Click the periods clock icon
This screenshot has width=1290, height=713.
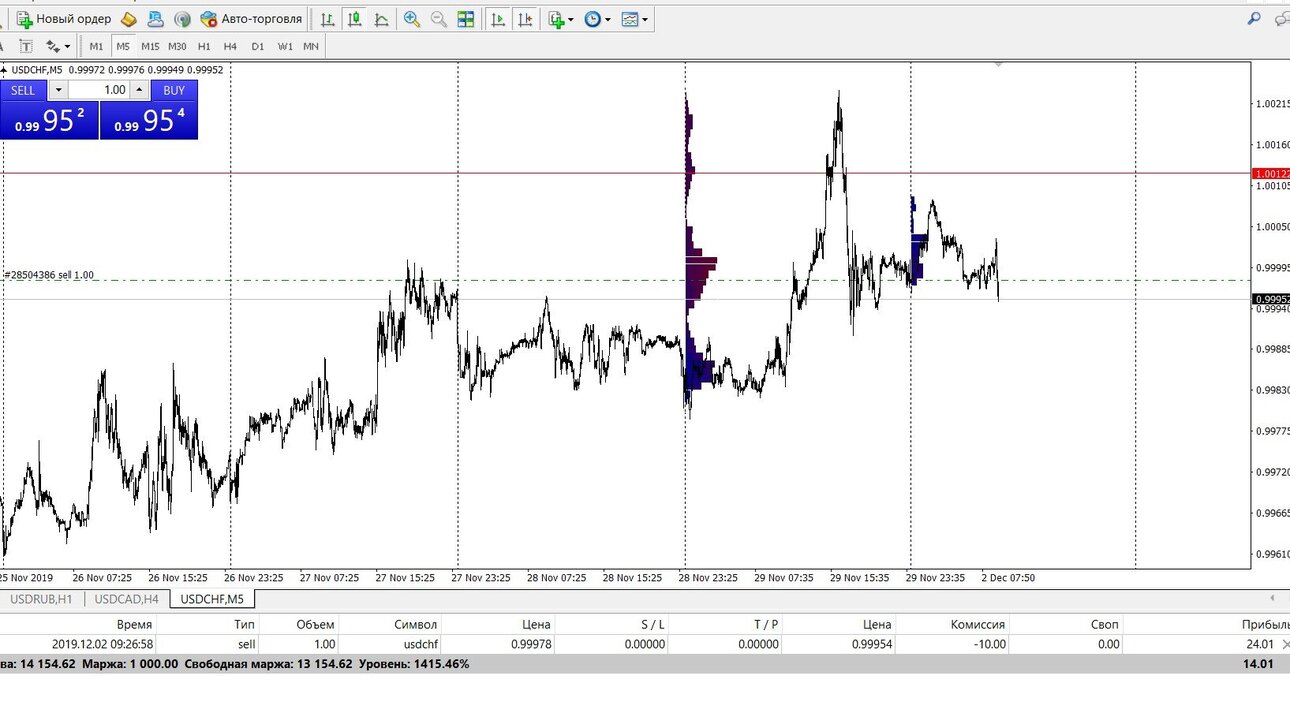click(592, 19)
